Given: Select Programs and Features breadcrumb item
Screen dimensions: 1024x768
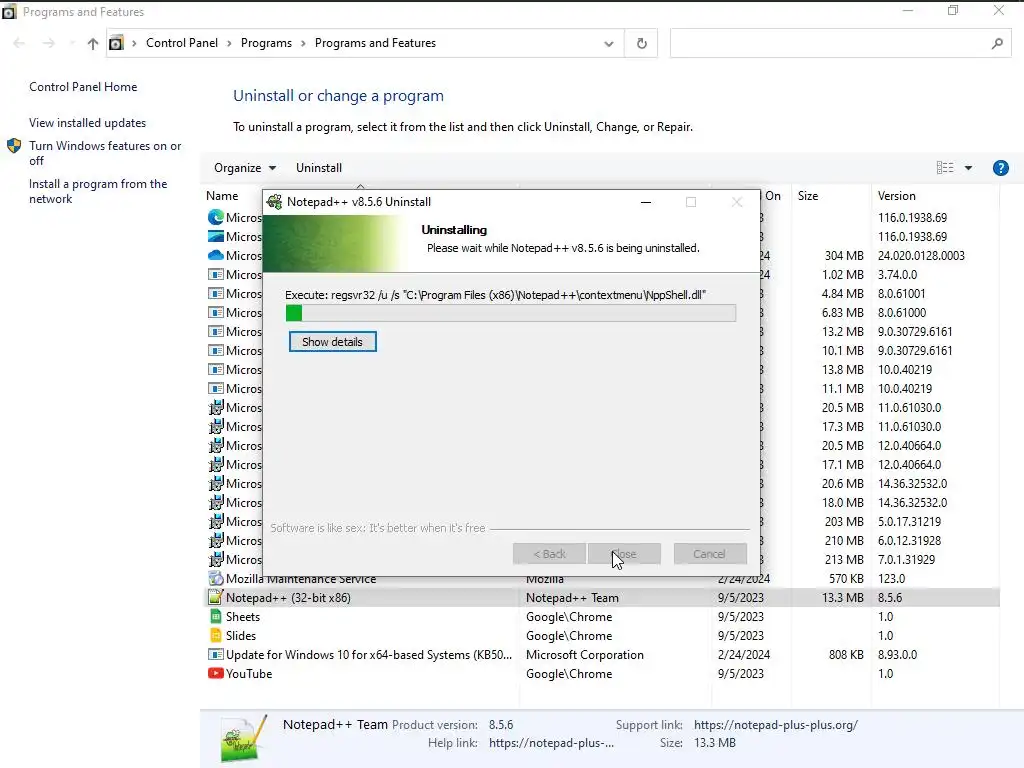Looking at the screenshot, I should click(375, 43).
